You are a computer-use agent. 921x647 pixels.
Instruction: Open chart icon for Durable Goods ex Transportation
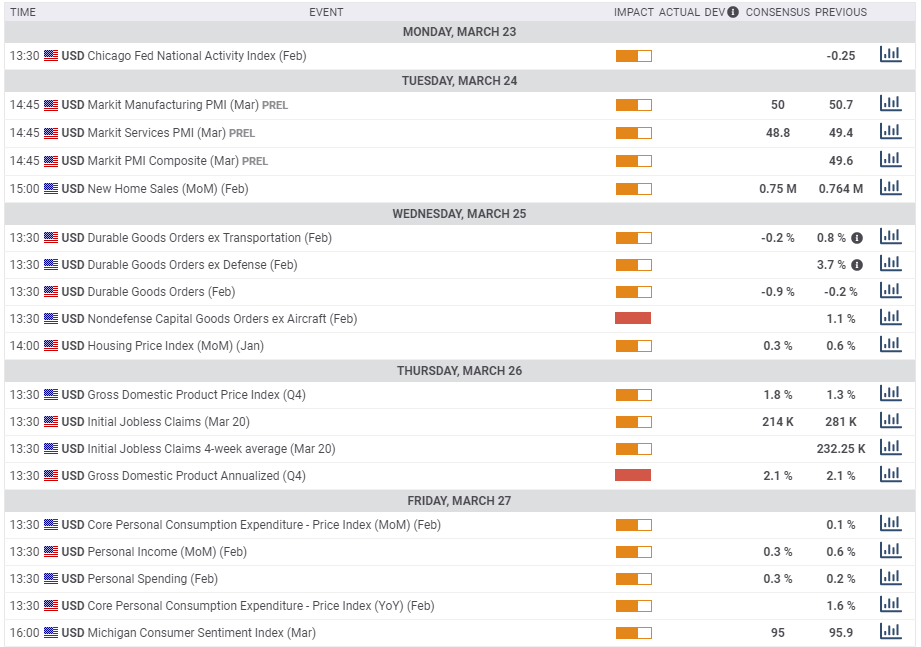pos(890,237)
